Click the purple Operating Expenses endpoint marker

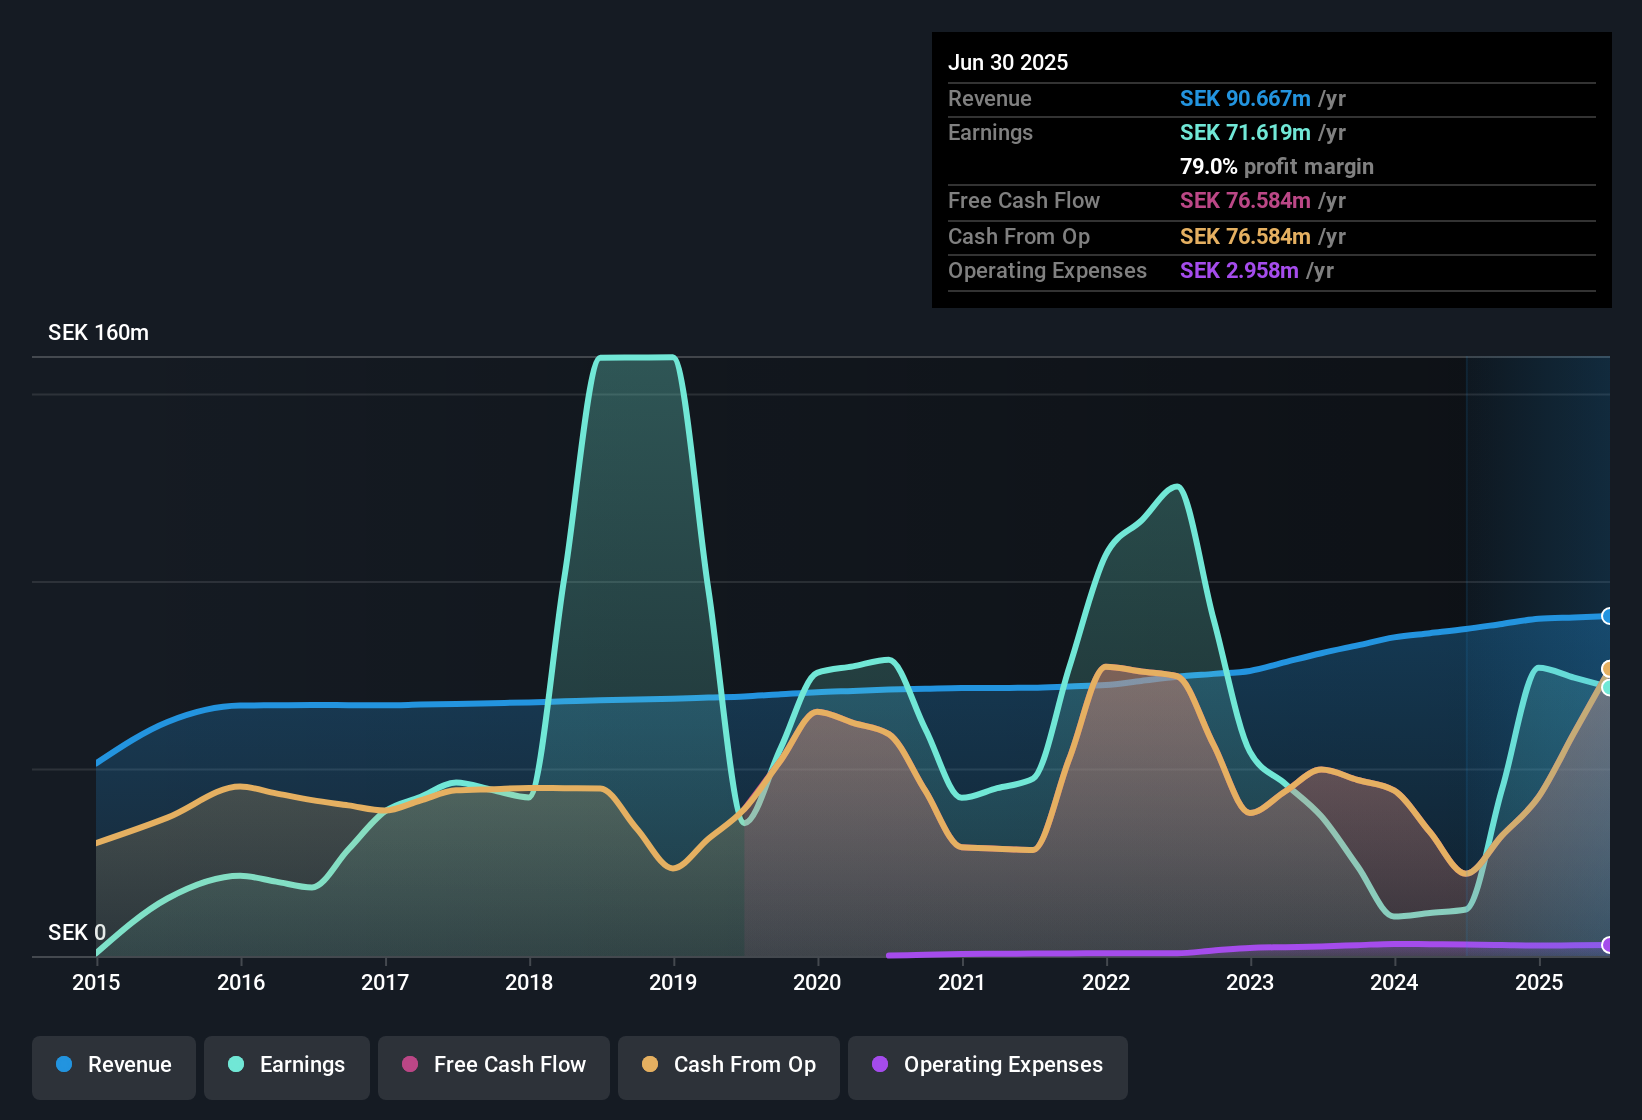(1608, 945)
